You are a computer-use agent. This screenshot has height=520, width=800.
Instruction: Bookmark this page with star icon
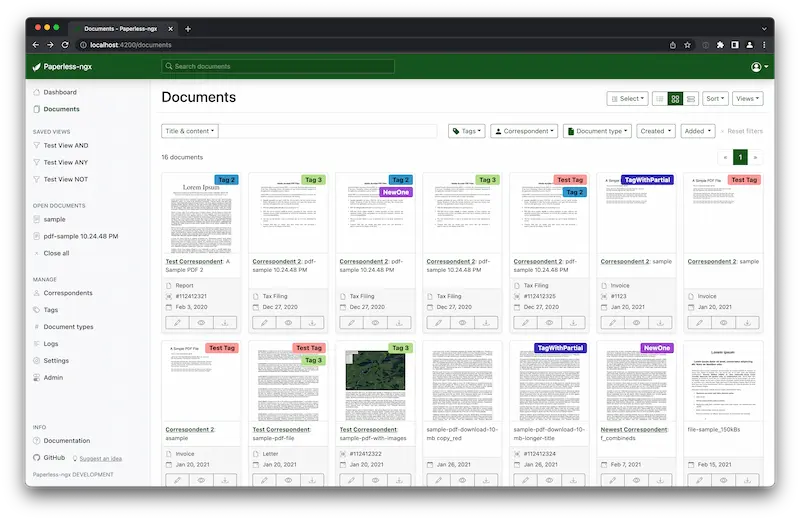[x=687, y=45]
